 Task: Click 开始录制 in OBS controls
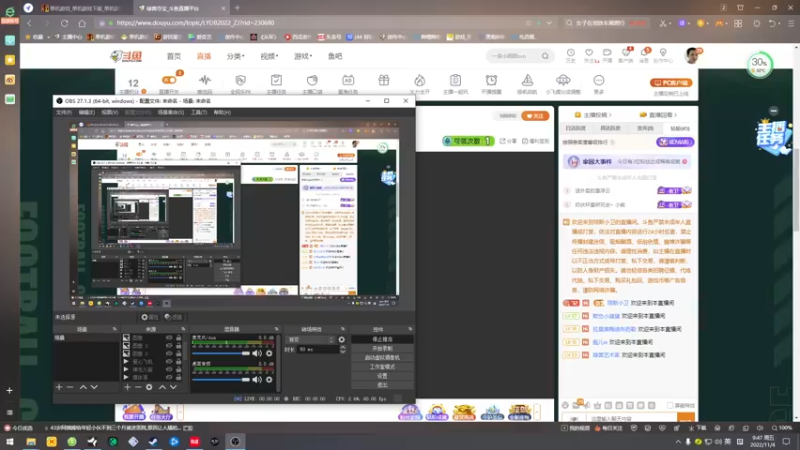coord(382,348)
